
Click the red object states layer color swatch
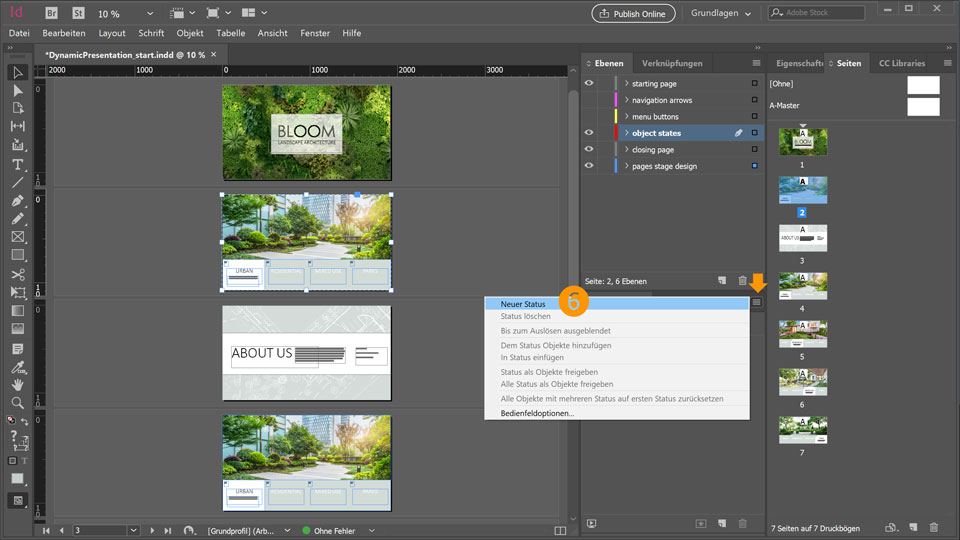pyautogui.click(x=616, y=133)
